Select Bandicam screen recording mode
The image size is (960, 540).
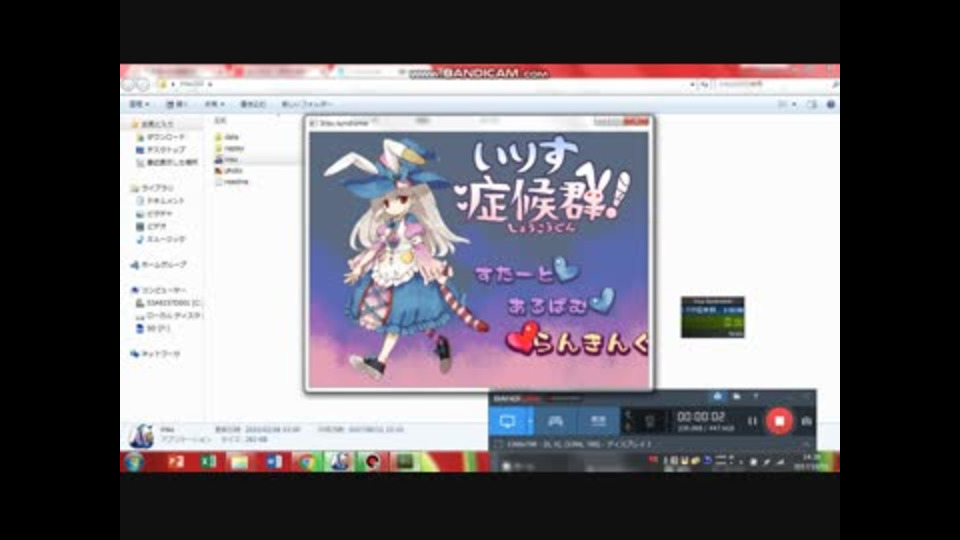coord(508,421)
